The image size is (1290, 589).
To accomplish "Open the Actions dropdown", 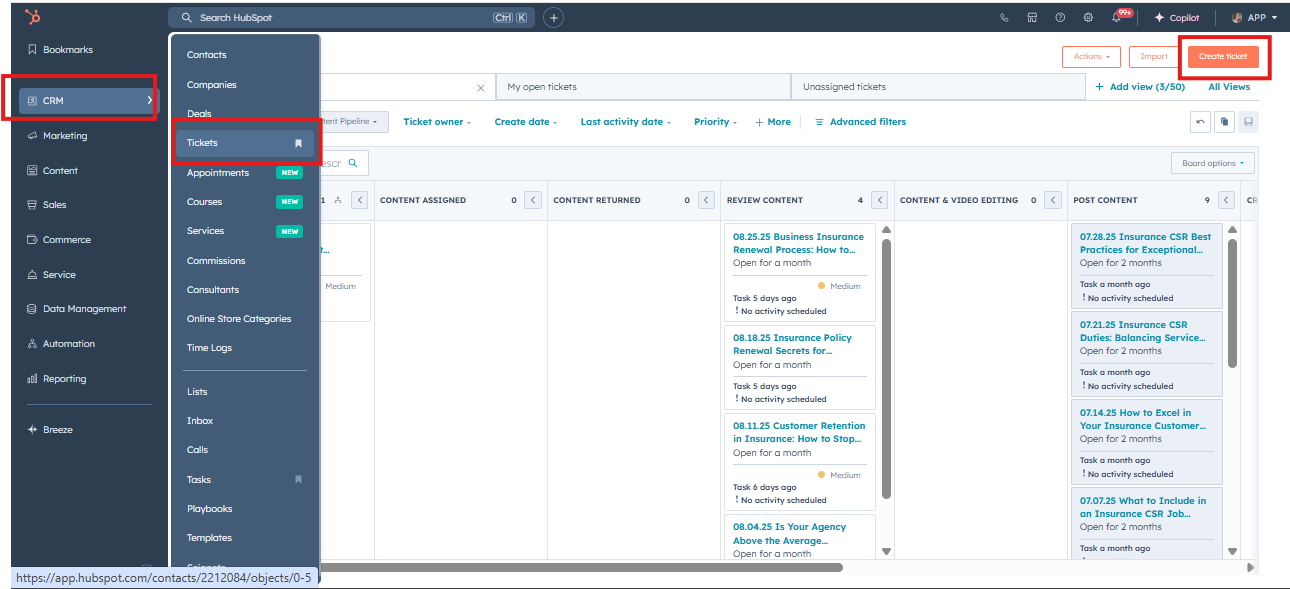I will point(1091,57).
